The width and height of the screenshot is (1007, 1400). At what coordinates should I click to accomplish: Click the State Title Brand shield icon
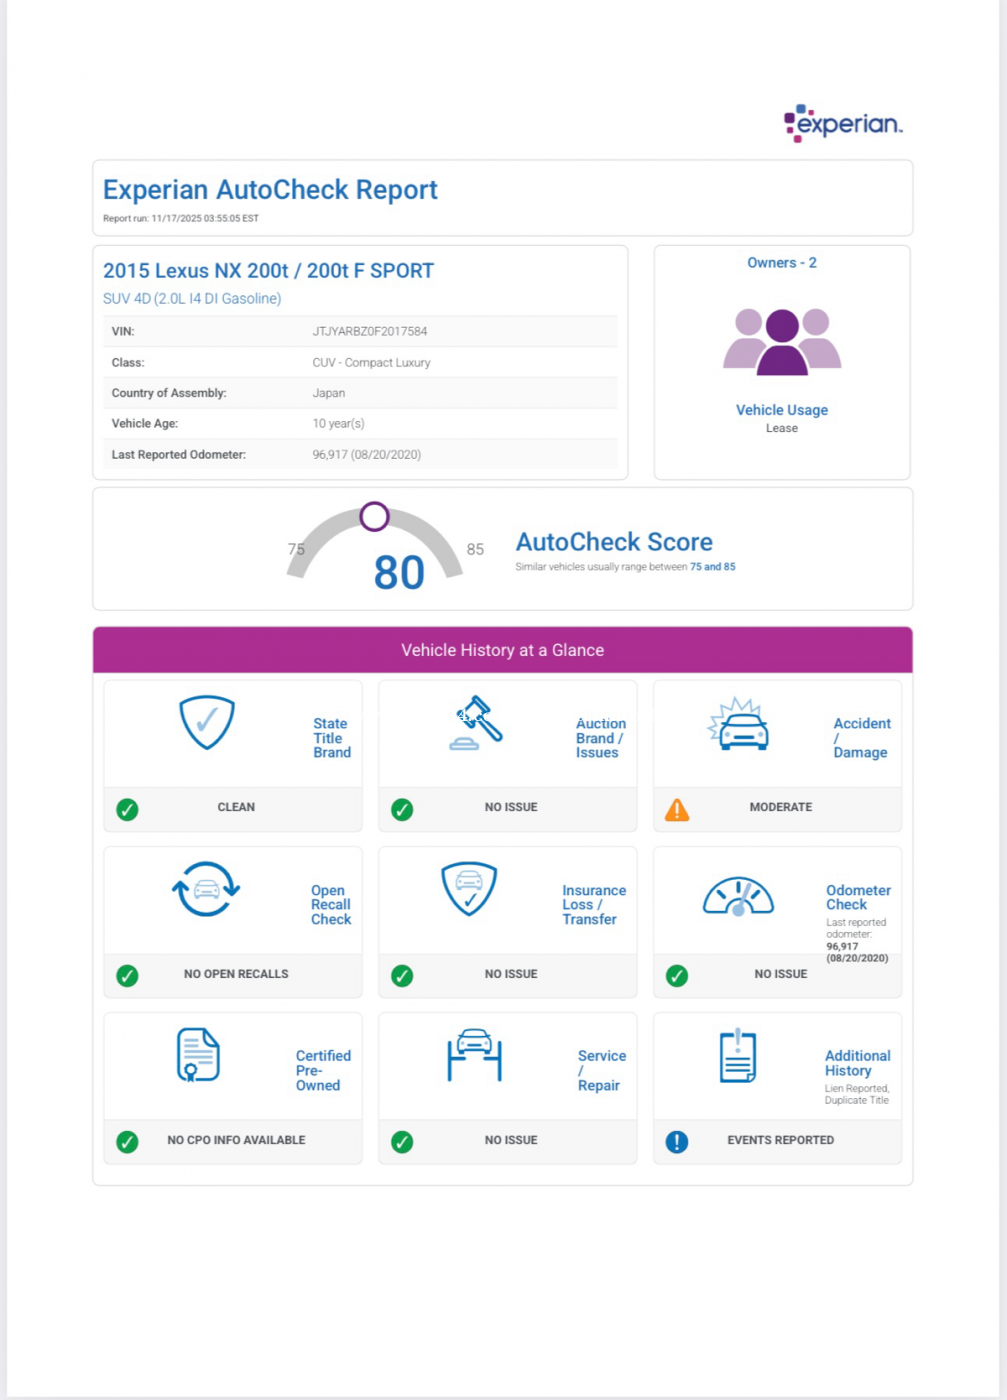tap(207, 722)
